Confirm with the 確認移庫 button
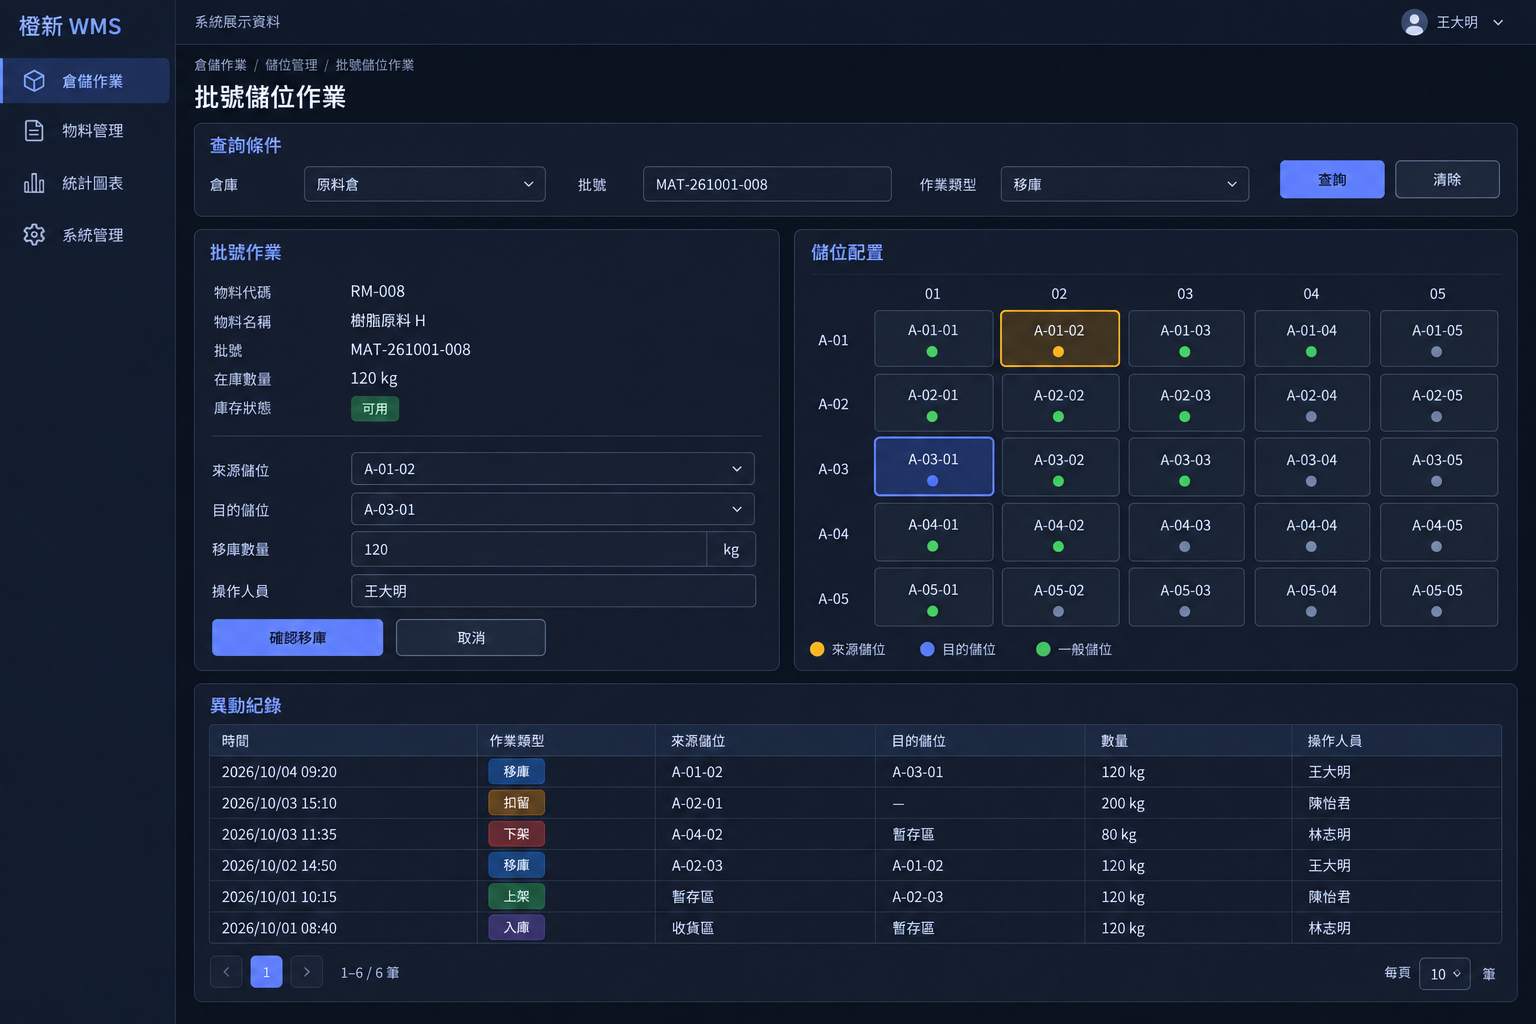 coord(297,637)
